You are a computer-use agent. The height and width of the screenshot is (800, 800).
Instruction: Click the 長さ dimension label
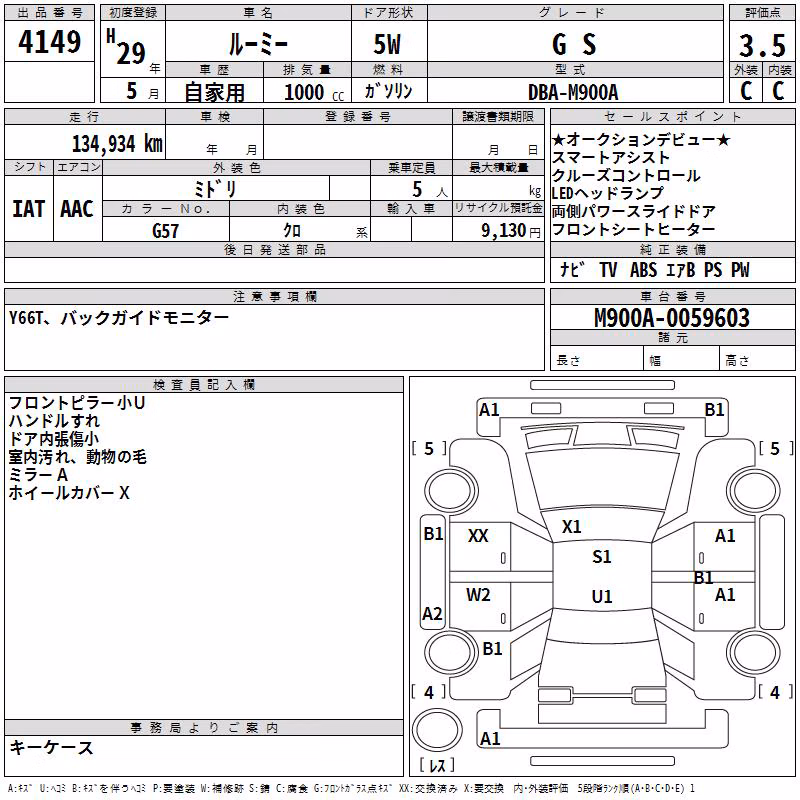coord(568,361)
